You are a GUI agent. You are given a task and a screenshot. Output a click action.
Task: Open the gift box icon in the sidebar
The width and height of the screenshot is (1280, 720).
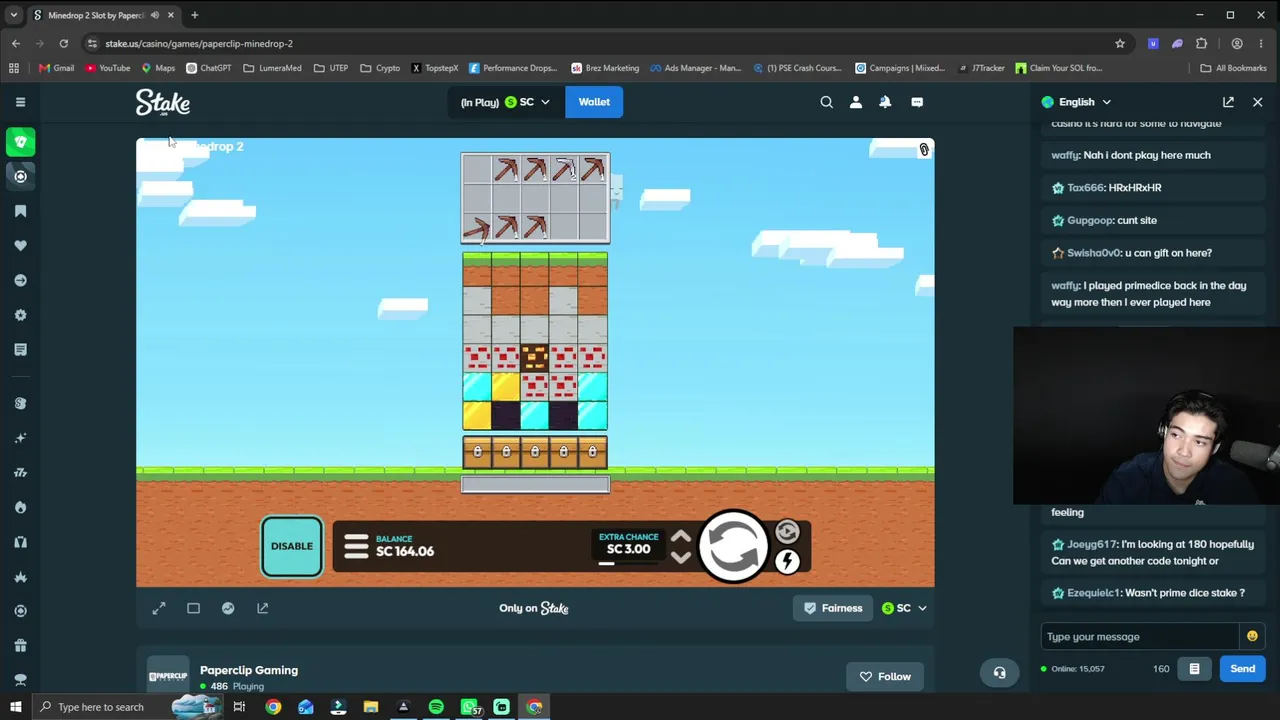click(20, 646)
